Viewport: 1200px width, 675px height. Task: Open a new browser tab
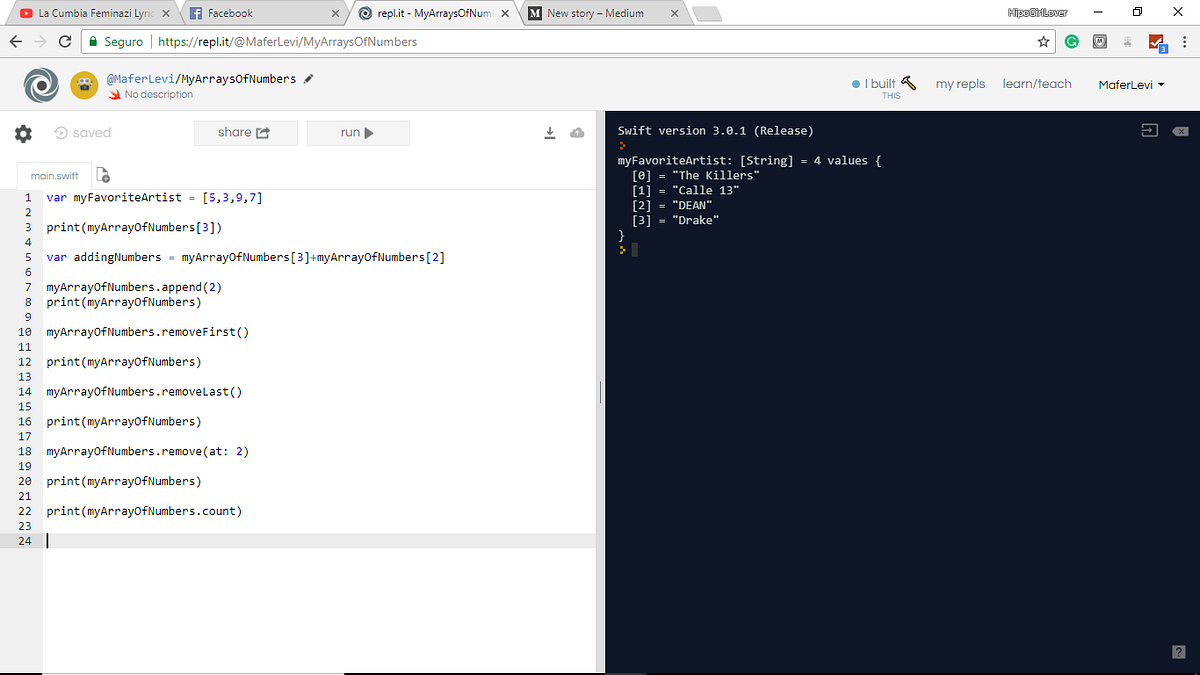[x=707, y=14]
